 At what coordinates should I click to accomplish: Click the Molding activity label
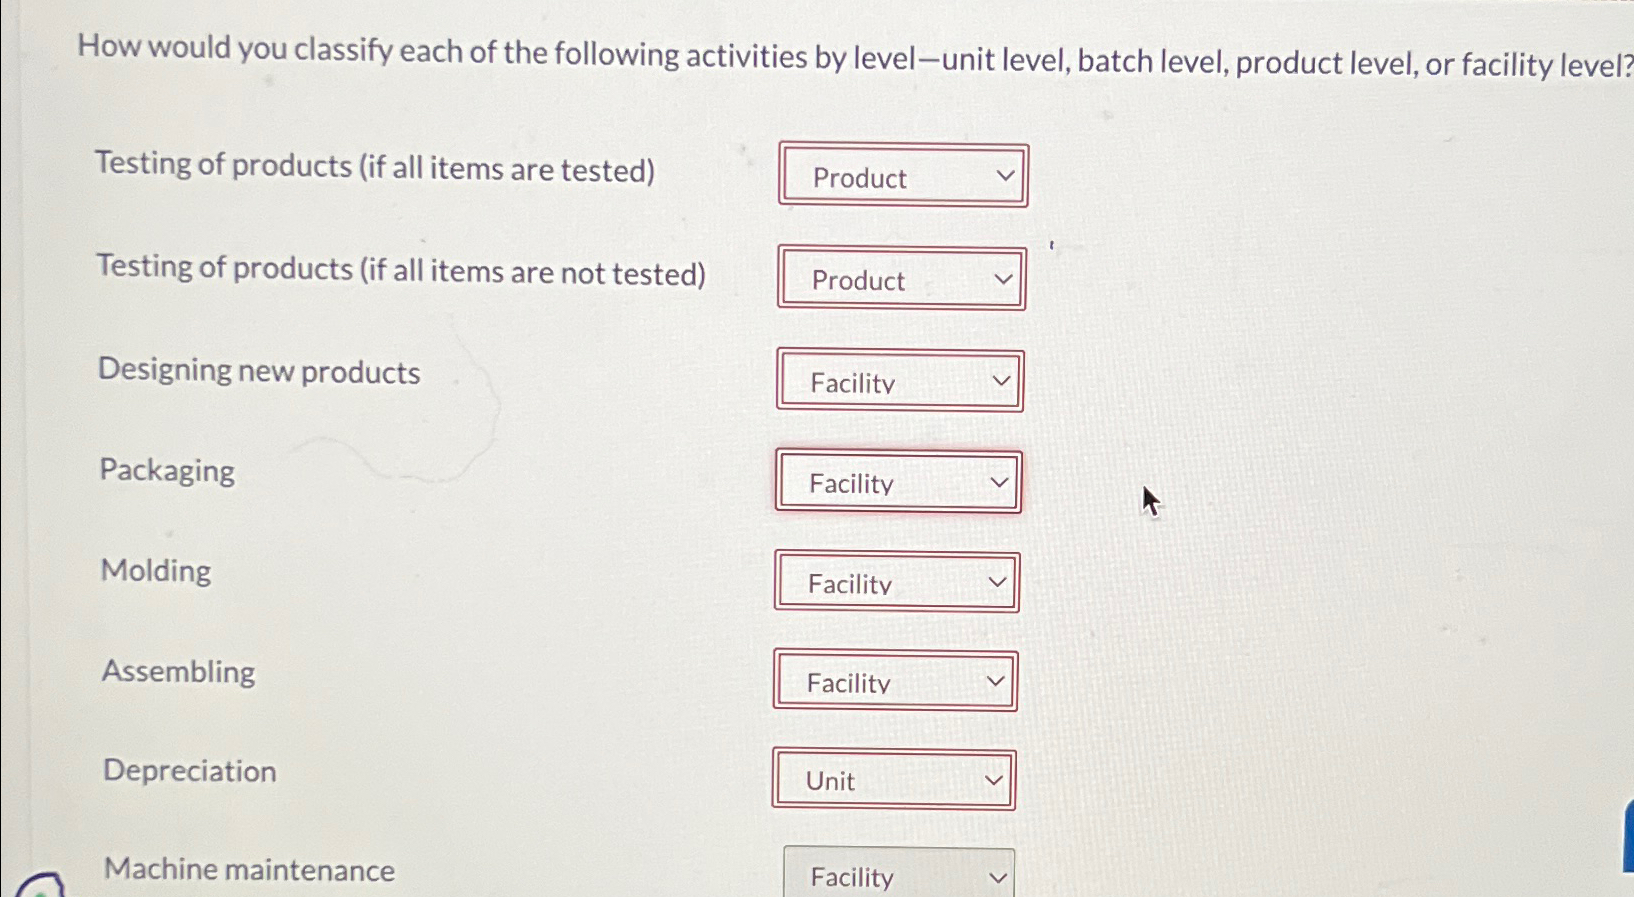(x=155, y=571)
